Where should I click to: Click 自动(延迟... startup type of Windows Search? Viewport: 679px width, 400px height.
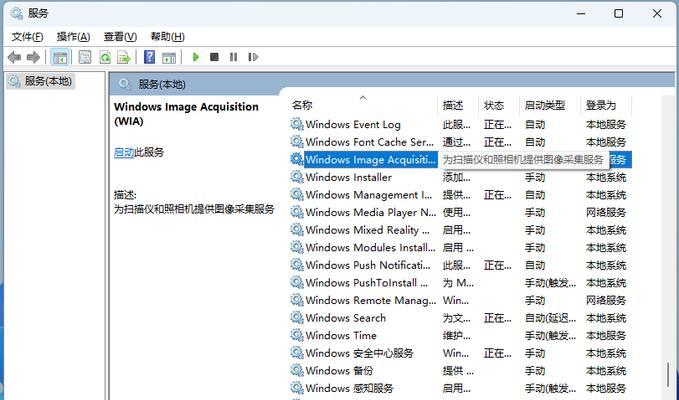[550, 318]
